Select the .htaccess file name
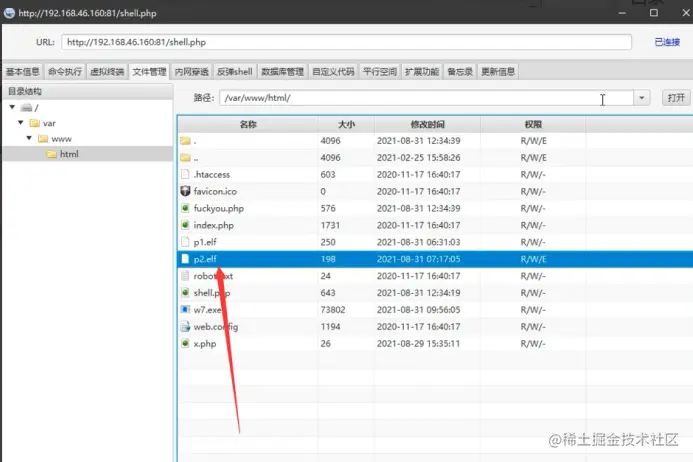This screenshot has height=462, width=693. coord(212,175)
